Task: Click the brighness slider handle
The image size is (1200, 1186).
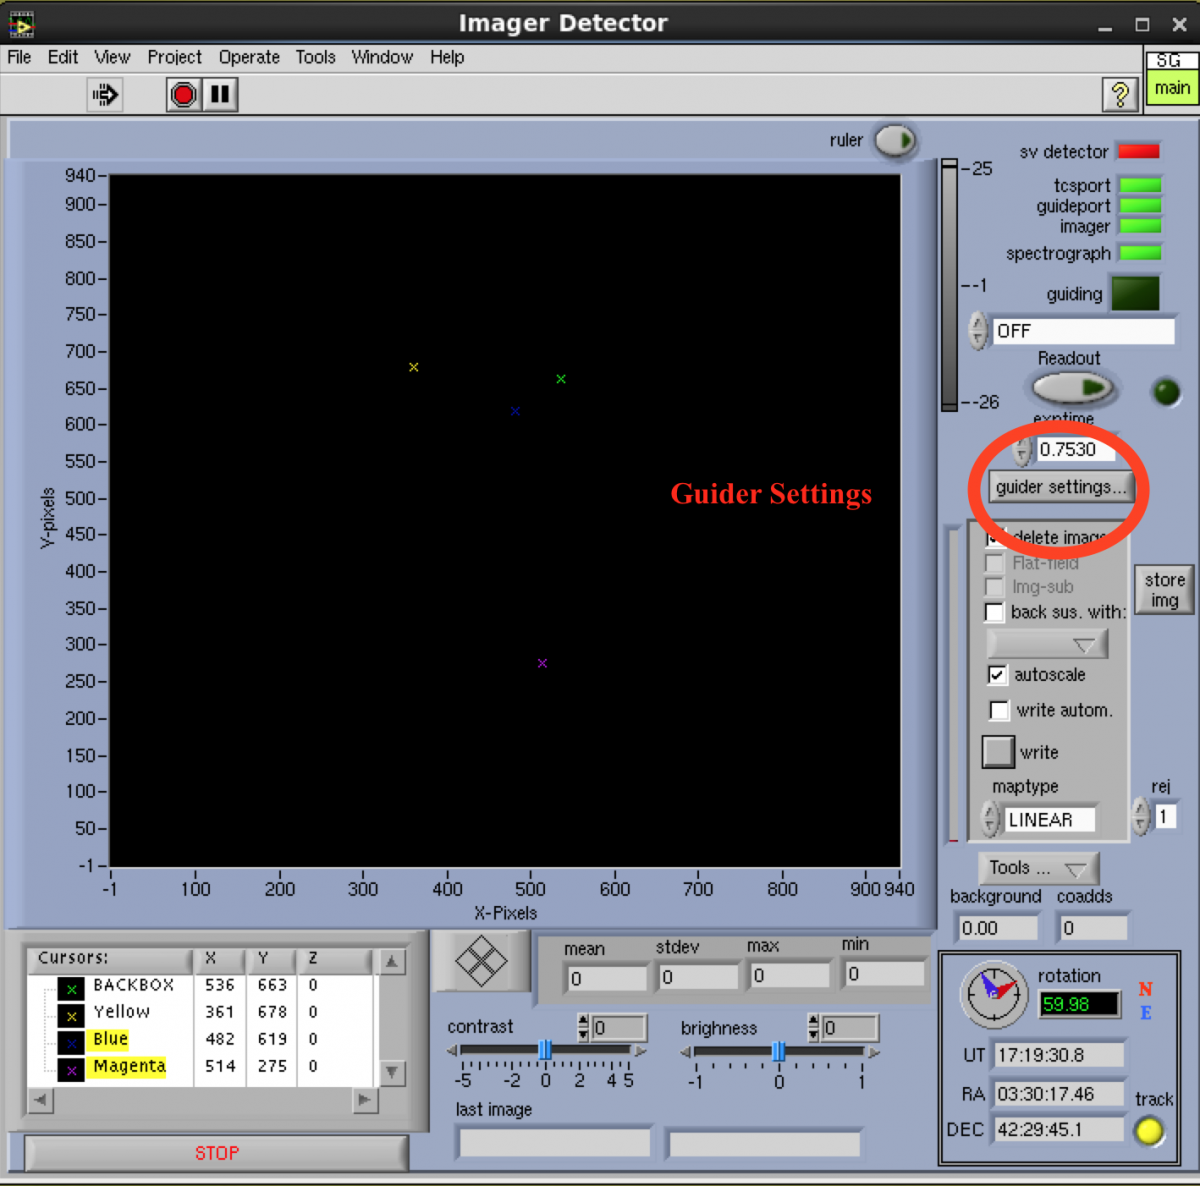Action: click(x=778, y=1051)
